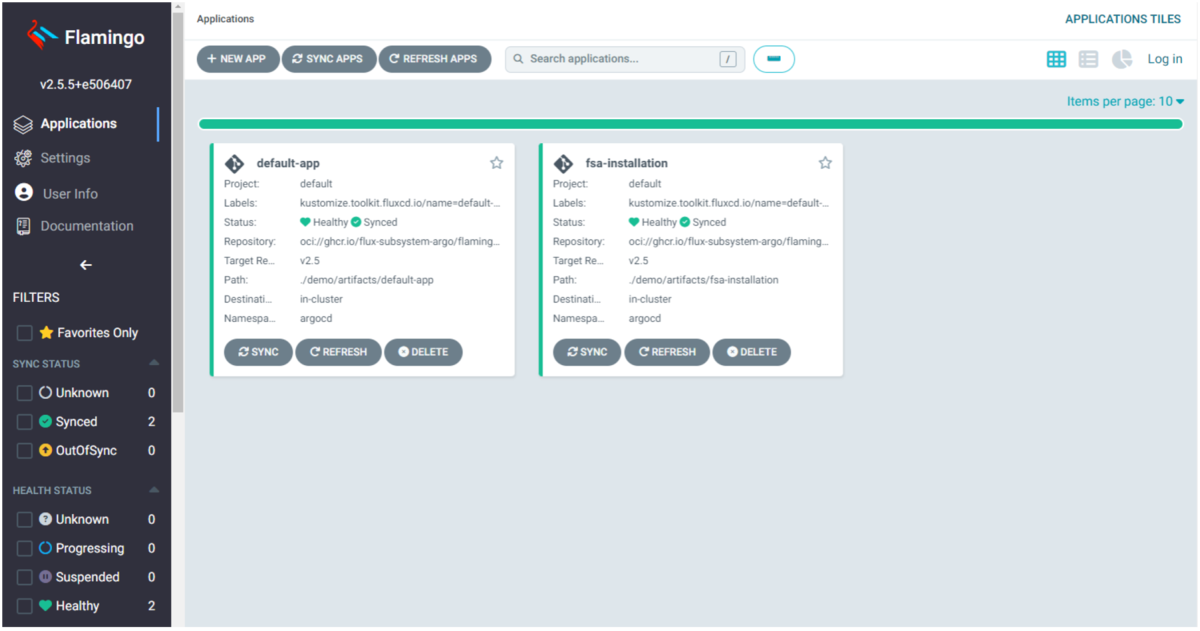Click the sidebar vertical scrollbar

pyautogui.click(x=178, y=210)
